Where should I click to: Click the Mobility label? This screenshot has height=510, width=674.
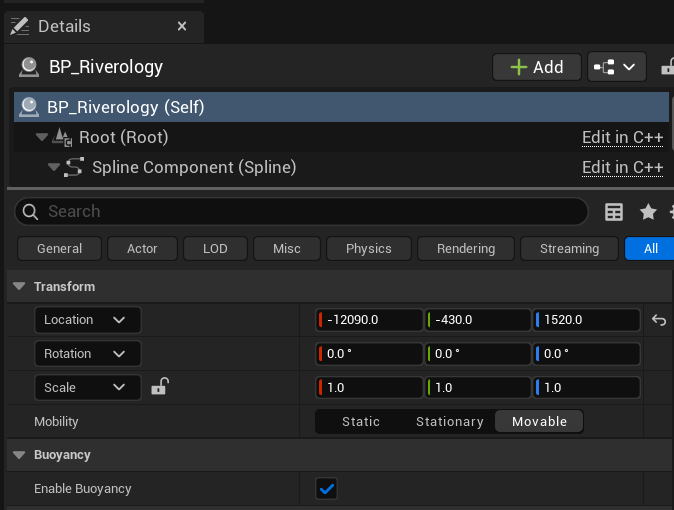[56, 421]
